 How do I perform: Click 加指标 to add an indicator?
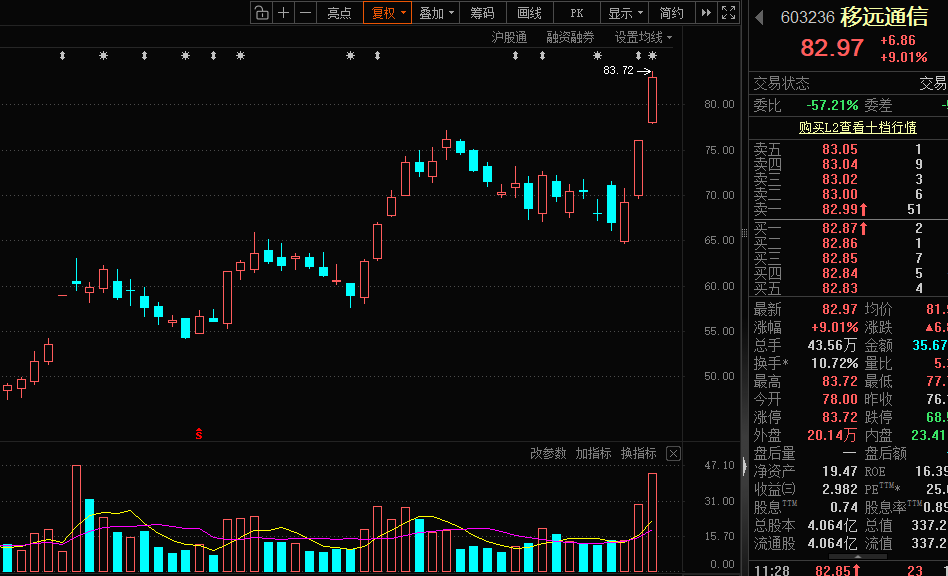click(x=593, y=453)
